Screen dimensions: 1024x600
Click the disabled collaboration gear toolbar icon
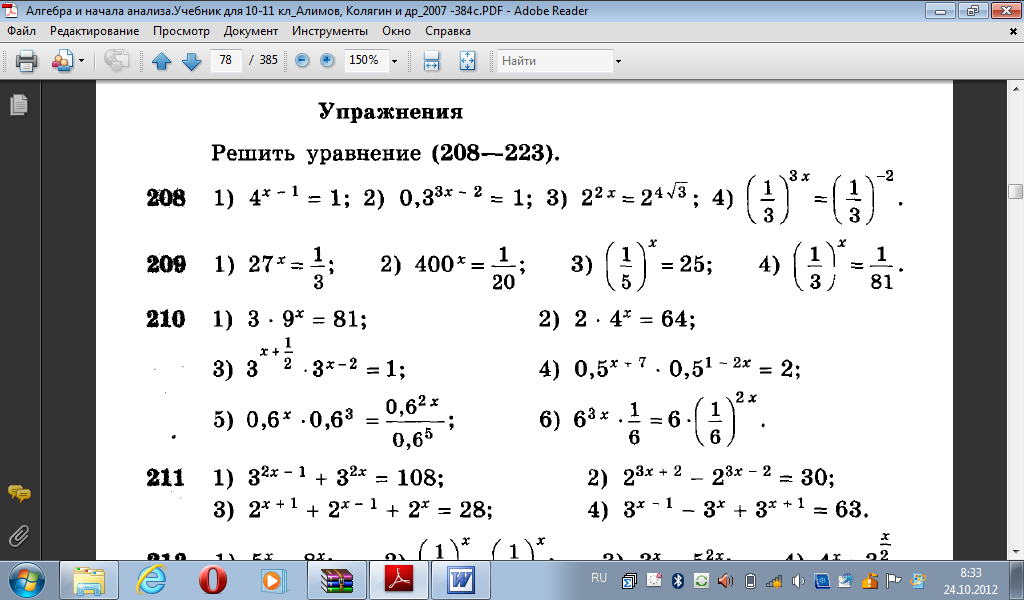116,61
